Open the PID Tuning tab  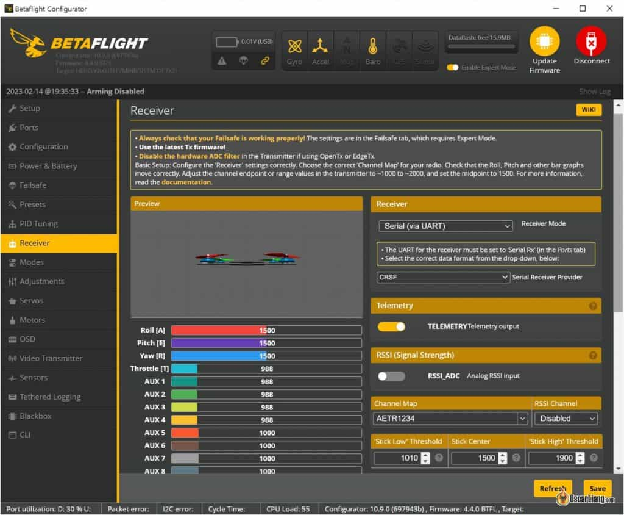point(59,224)
